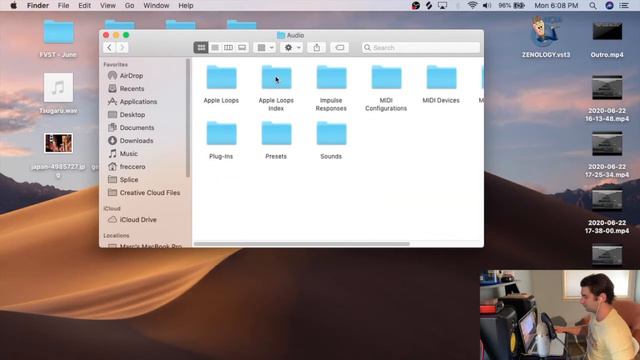Open the MIDI Configurations folder
This screenshot has width=640, height=360.
[386, 78]
